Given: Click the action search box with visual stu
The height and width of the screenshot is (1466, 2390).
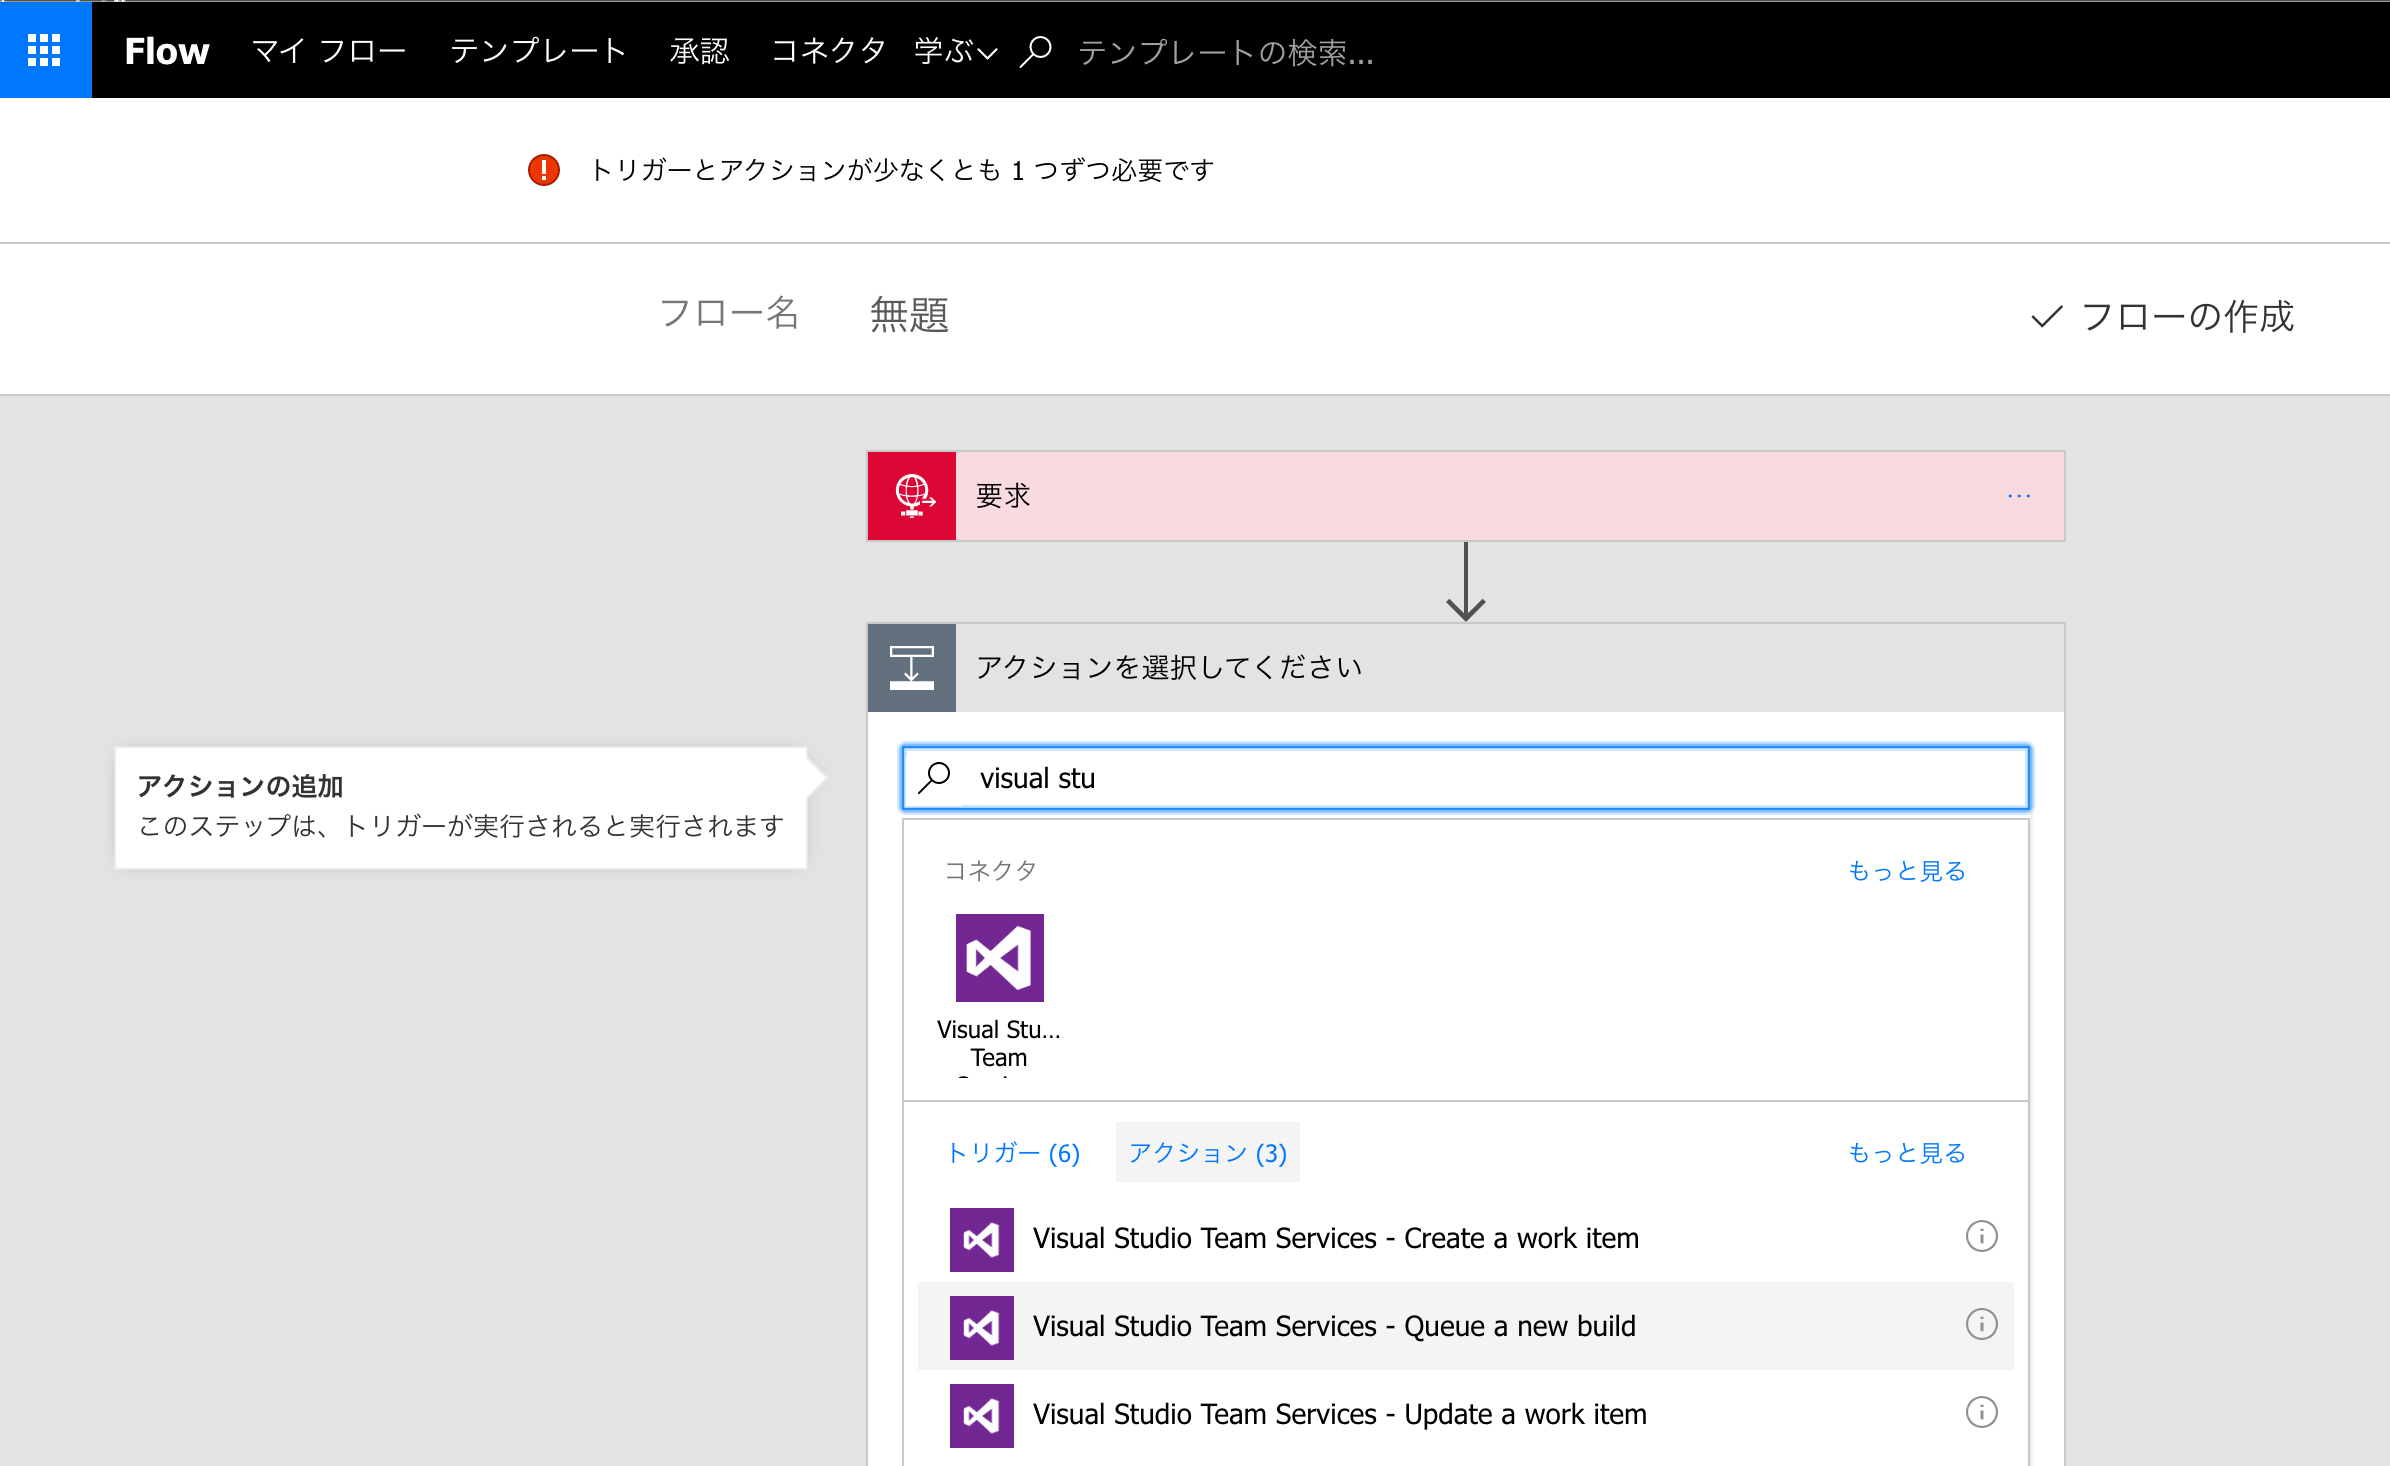Looking at the screenshot, I should pyautogui.click(x=1466, y=778).
